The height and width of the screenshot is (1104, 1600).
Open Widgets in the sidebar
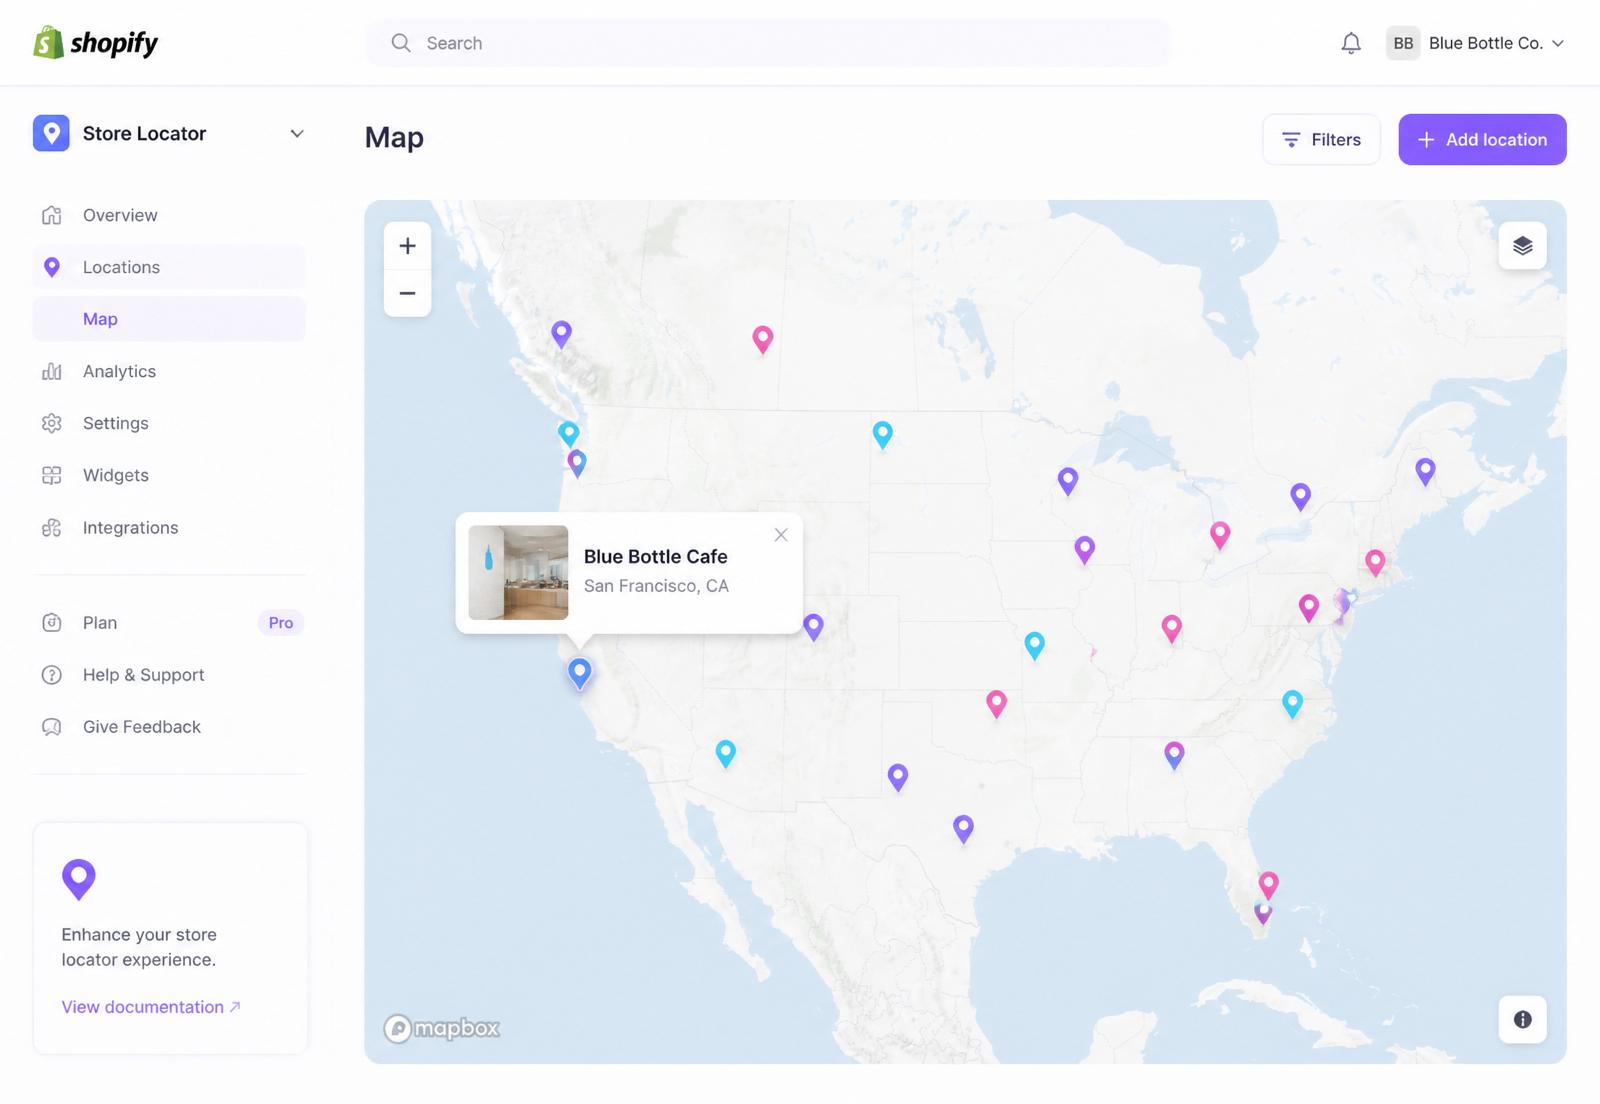[169, 475]
